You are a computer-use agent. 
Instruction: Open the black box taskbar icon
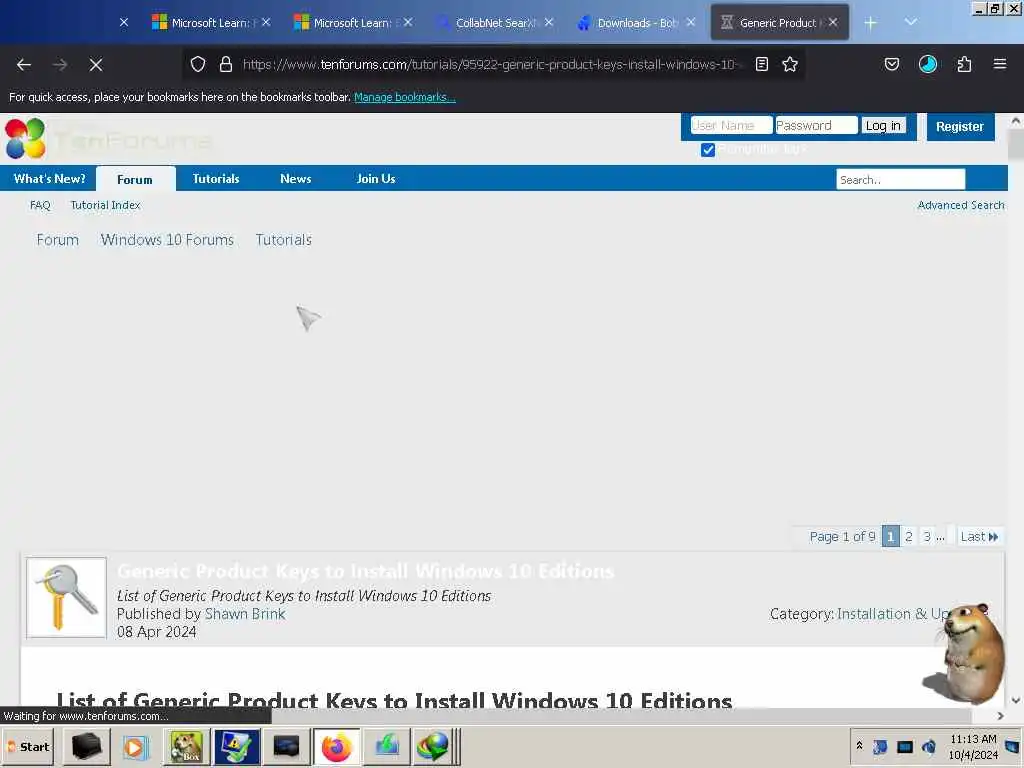click(86, 746)
